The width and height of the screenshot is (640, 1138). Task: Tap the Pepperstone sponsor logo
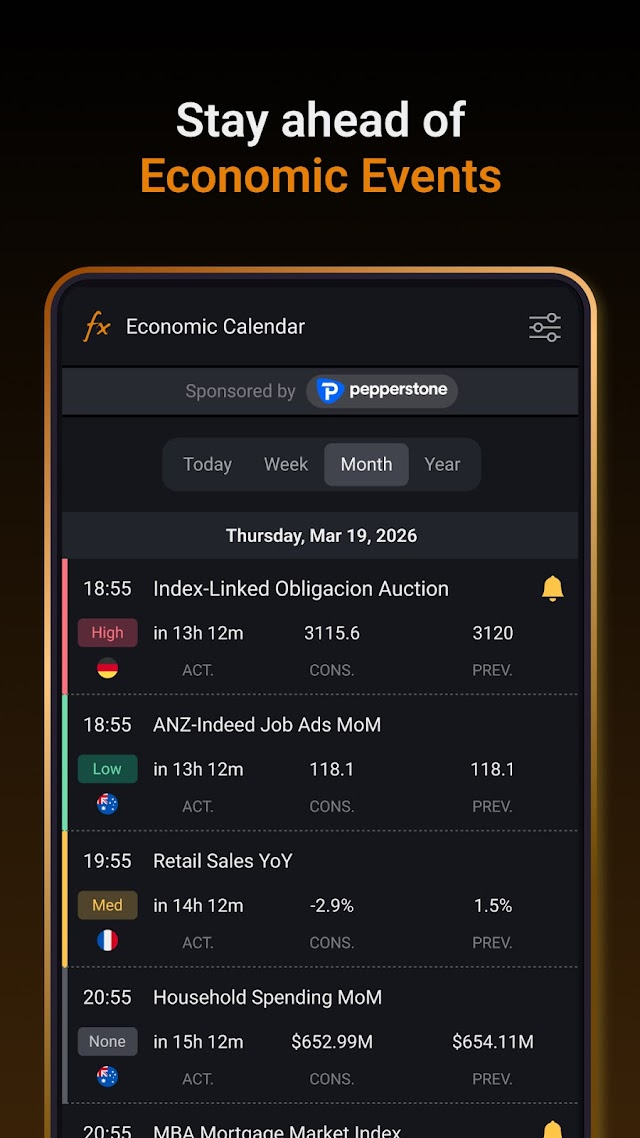[x=382, y=390]
